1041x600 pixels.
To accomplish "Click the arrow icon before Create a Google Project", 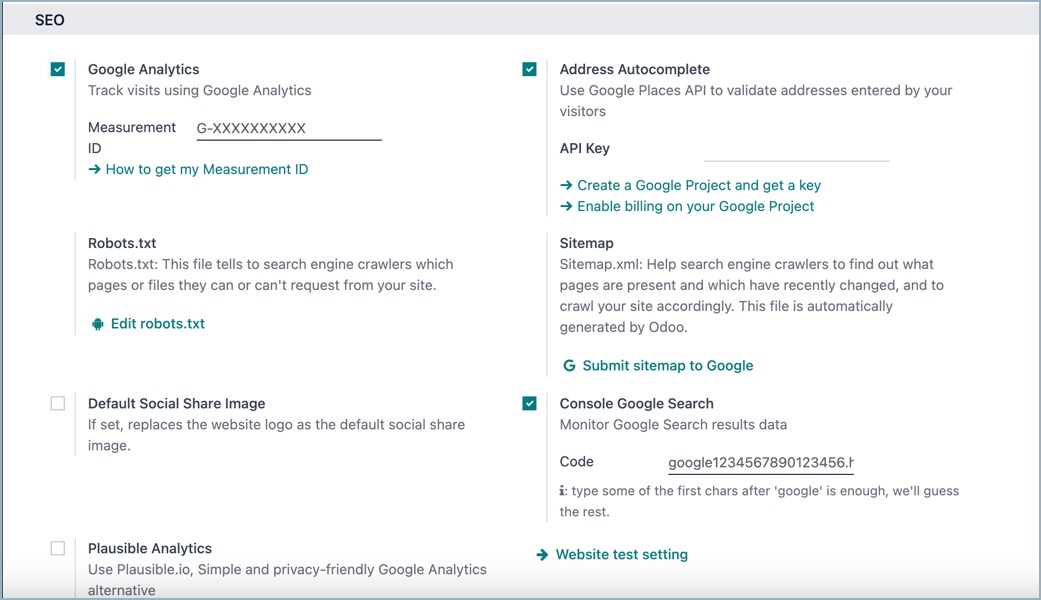I will click(566, 185).
